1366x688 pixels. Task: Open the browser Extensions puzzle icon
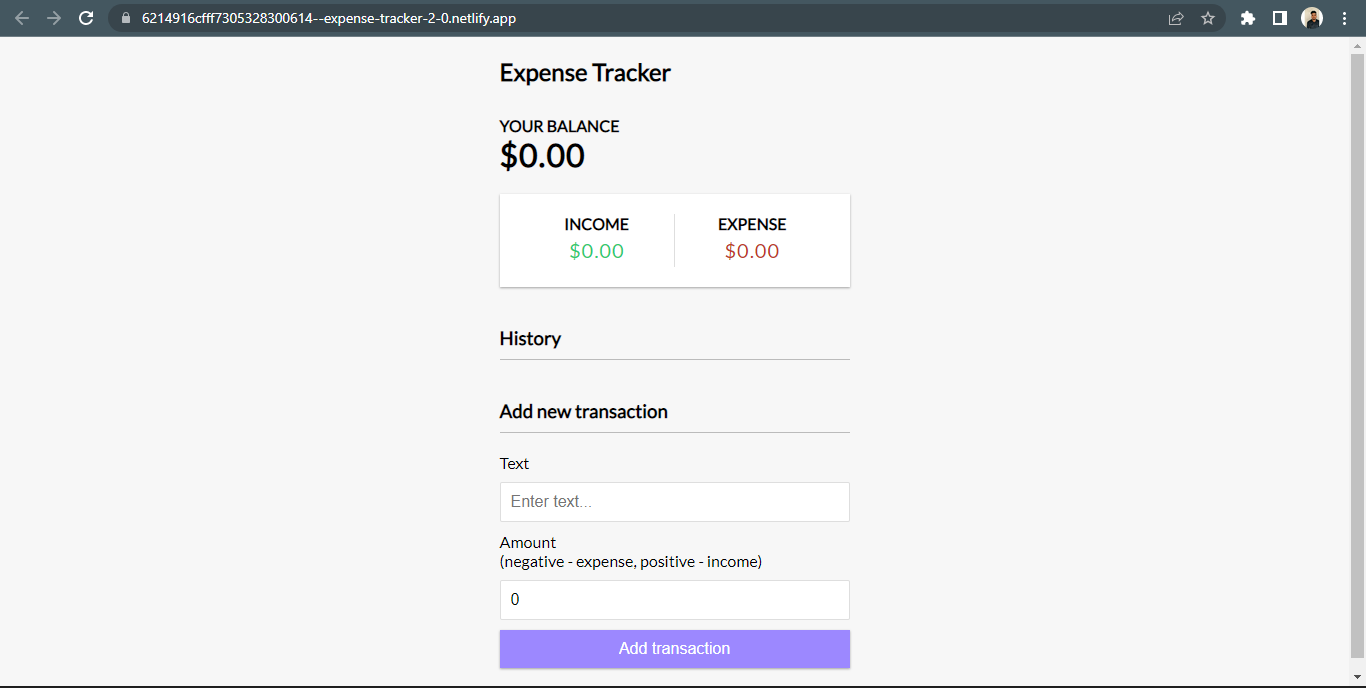[1247, 18]
